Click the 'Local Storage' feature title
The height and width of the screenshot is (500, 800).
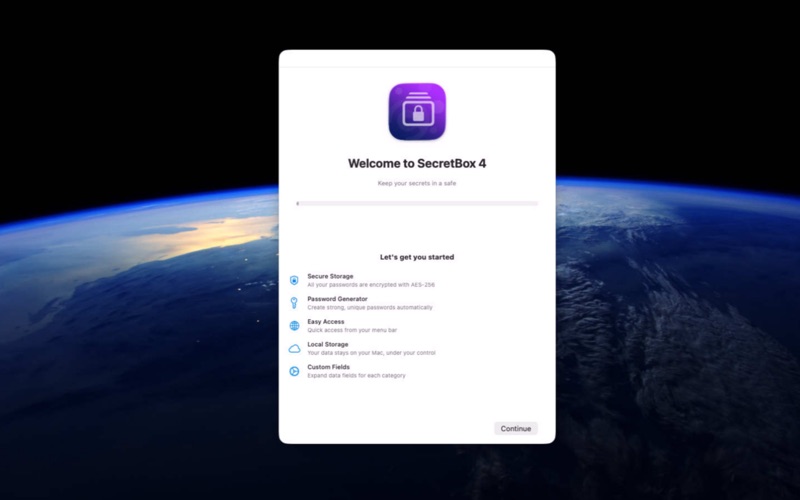(x=328, y=344)
